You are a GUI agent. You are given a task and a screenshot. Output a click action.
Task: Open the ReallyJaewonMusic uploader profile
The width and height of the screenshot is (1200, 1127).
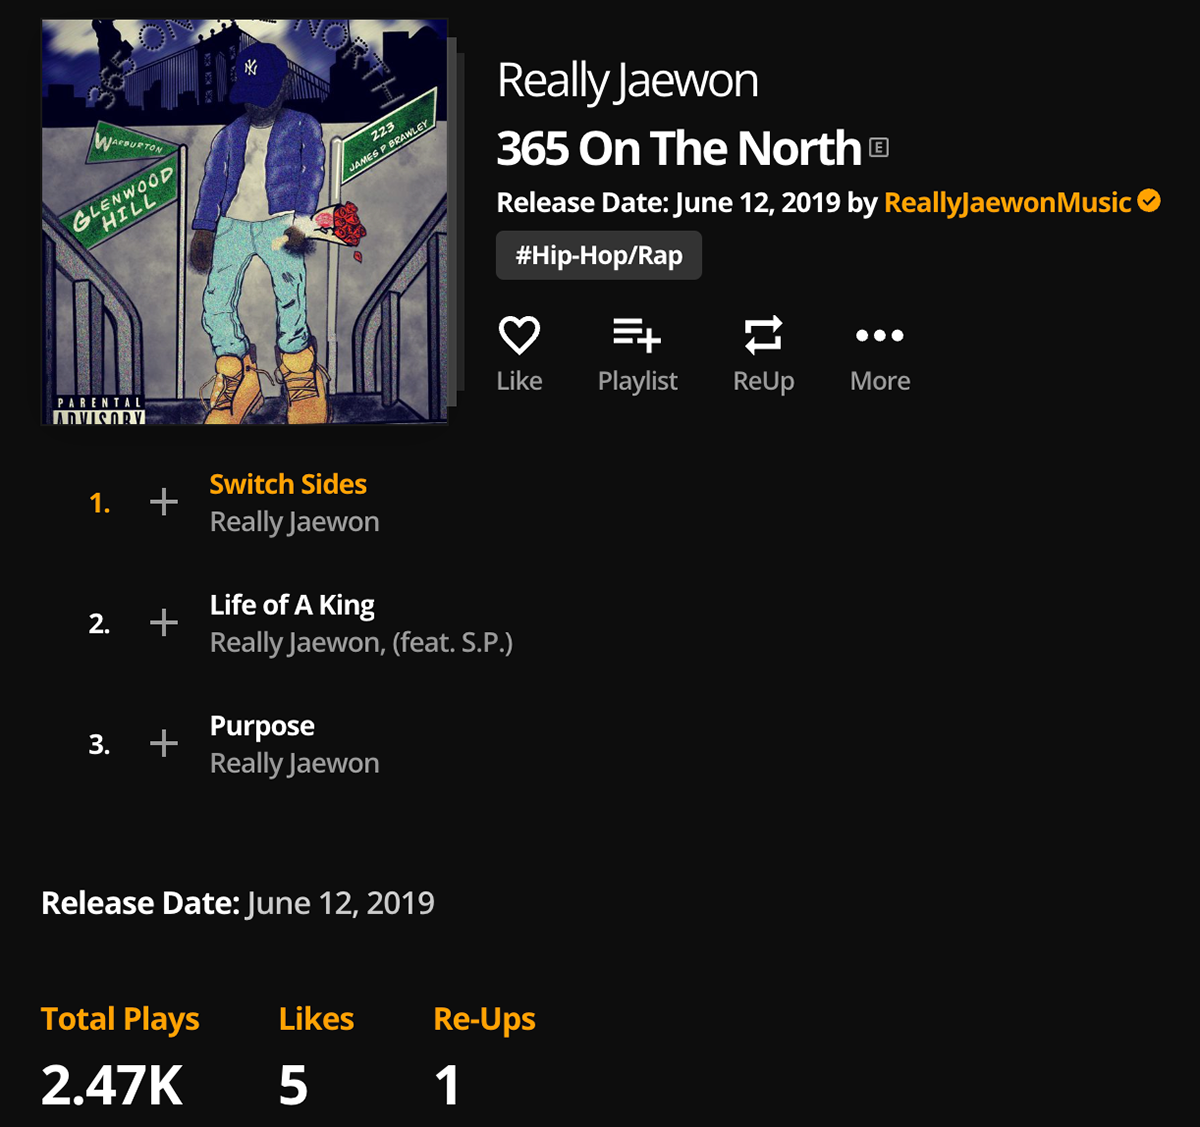pyautogui.click(x=1007, y=203)
